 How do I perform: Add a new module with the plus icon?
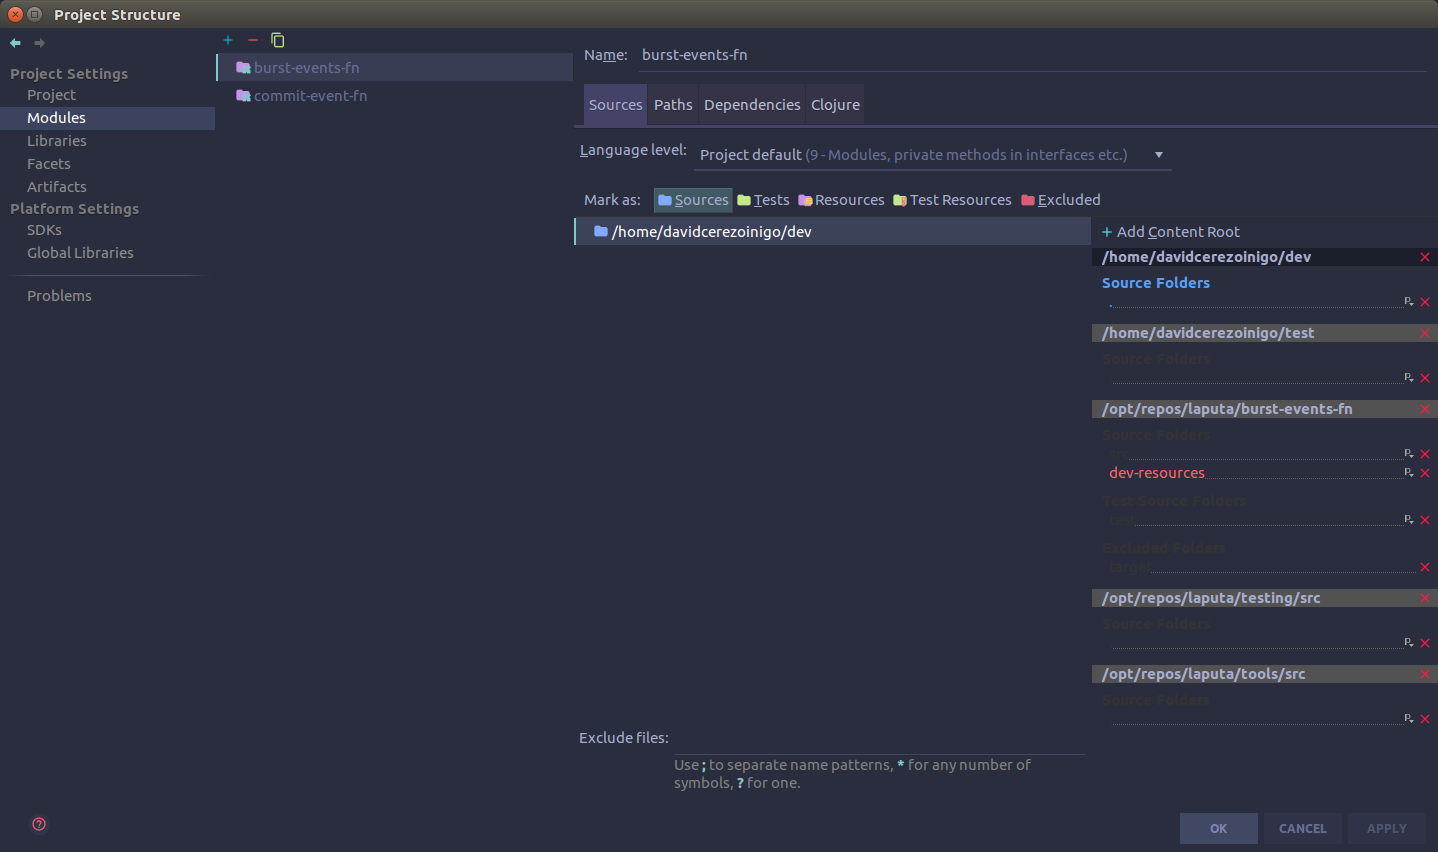[227, 40]
